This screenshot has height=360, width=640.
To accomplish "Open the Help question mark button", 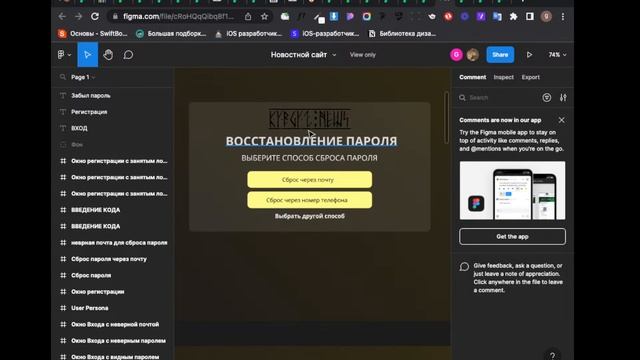I will (552, 356).
